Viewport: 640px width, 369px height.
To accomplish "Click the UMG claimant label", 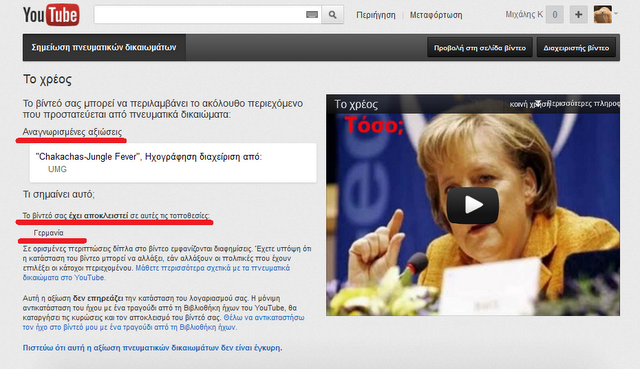I will [57, 169].
